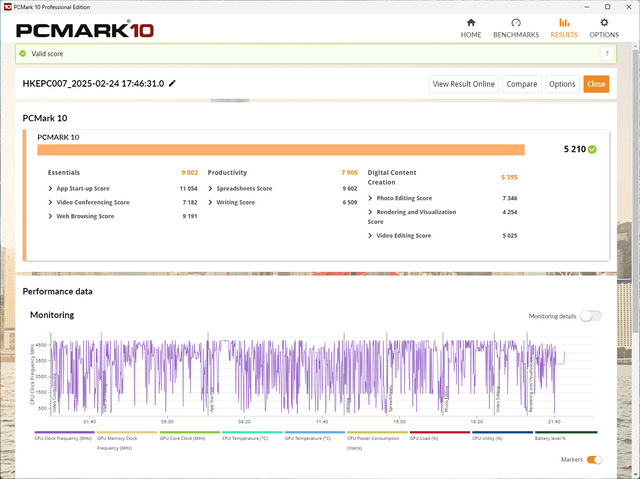Toggle CPU Temperature legend swatch
The image size is (640, 479).
point(252,432)
